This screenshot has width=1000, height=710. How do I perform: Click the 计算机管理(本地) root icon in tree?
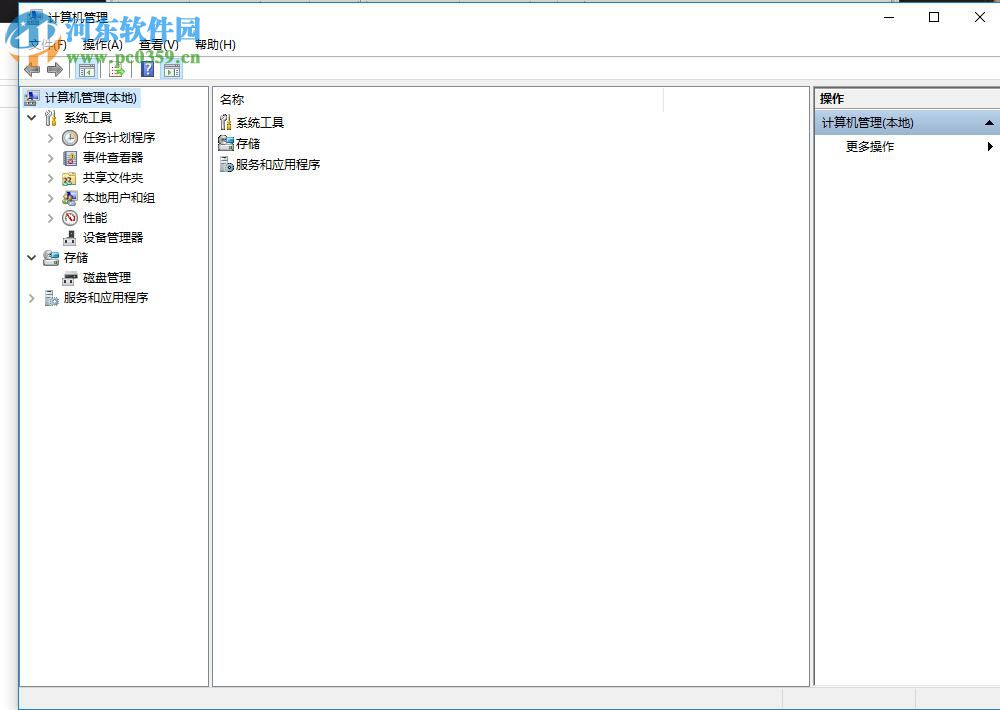[x=31, y=98]
